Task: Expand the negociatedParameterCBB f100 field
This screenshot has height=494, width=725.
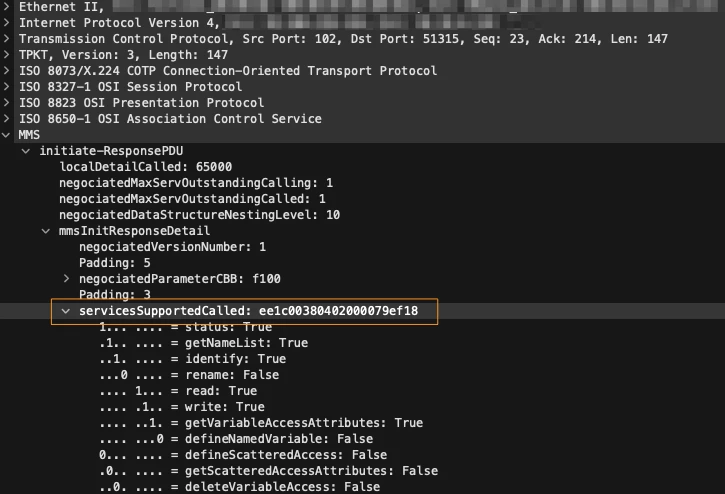Action: click(x=67, y=278)
